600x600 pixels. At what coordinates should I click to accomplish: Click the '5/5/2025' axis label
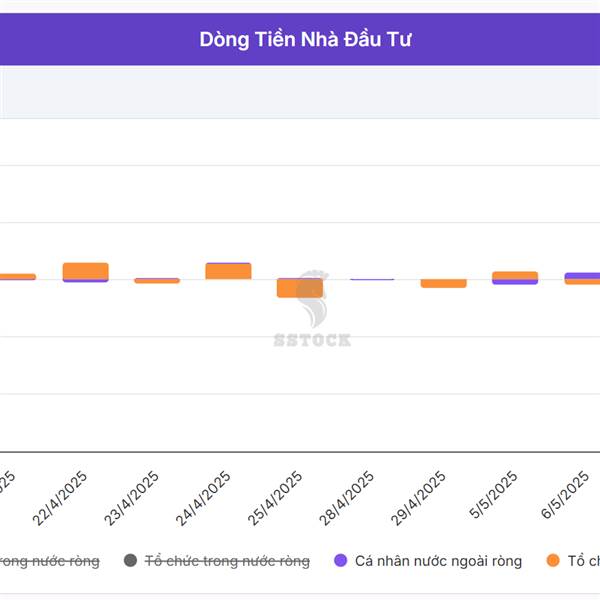(x=493, y=495)
